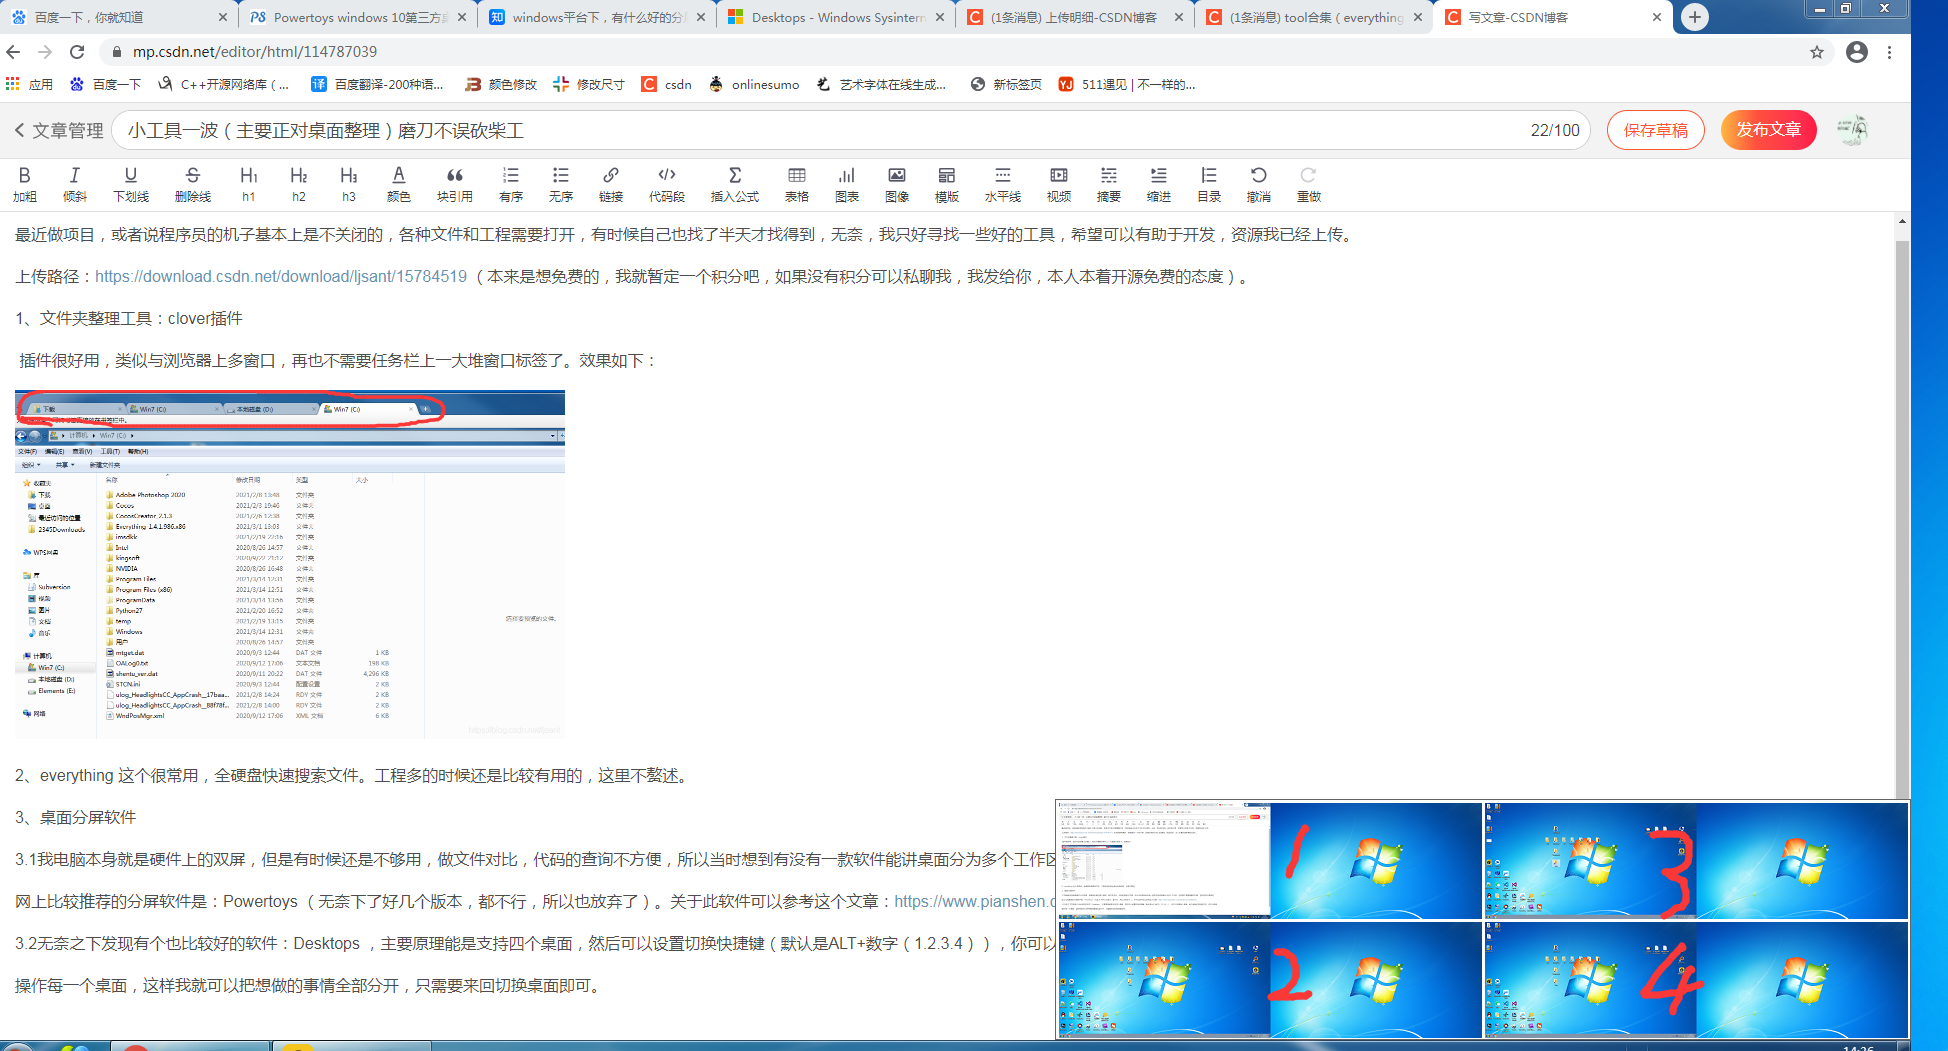Open a new browser tab
Image resolution: width=1948 pixels, height=1051 pixels.
1695,17
